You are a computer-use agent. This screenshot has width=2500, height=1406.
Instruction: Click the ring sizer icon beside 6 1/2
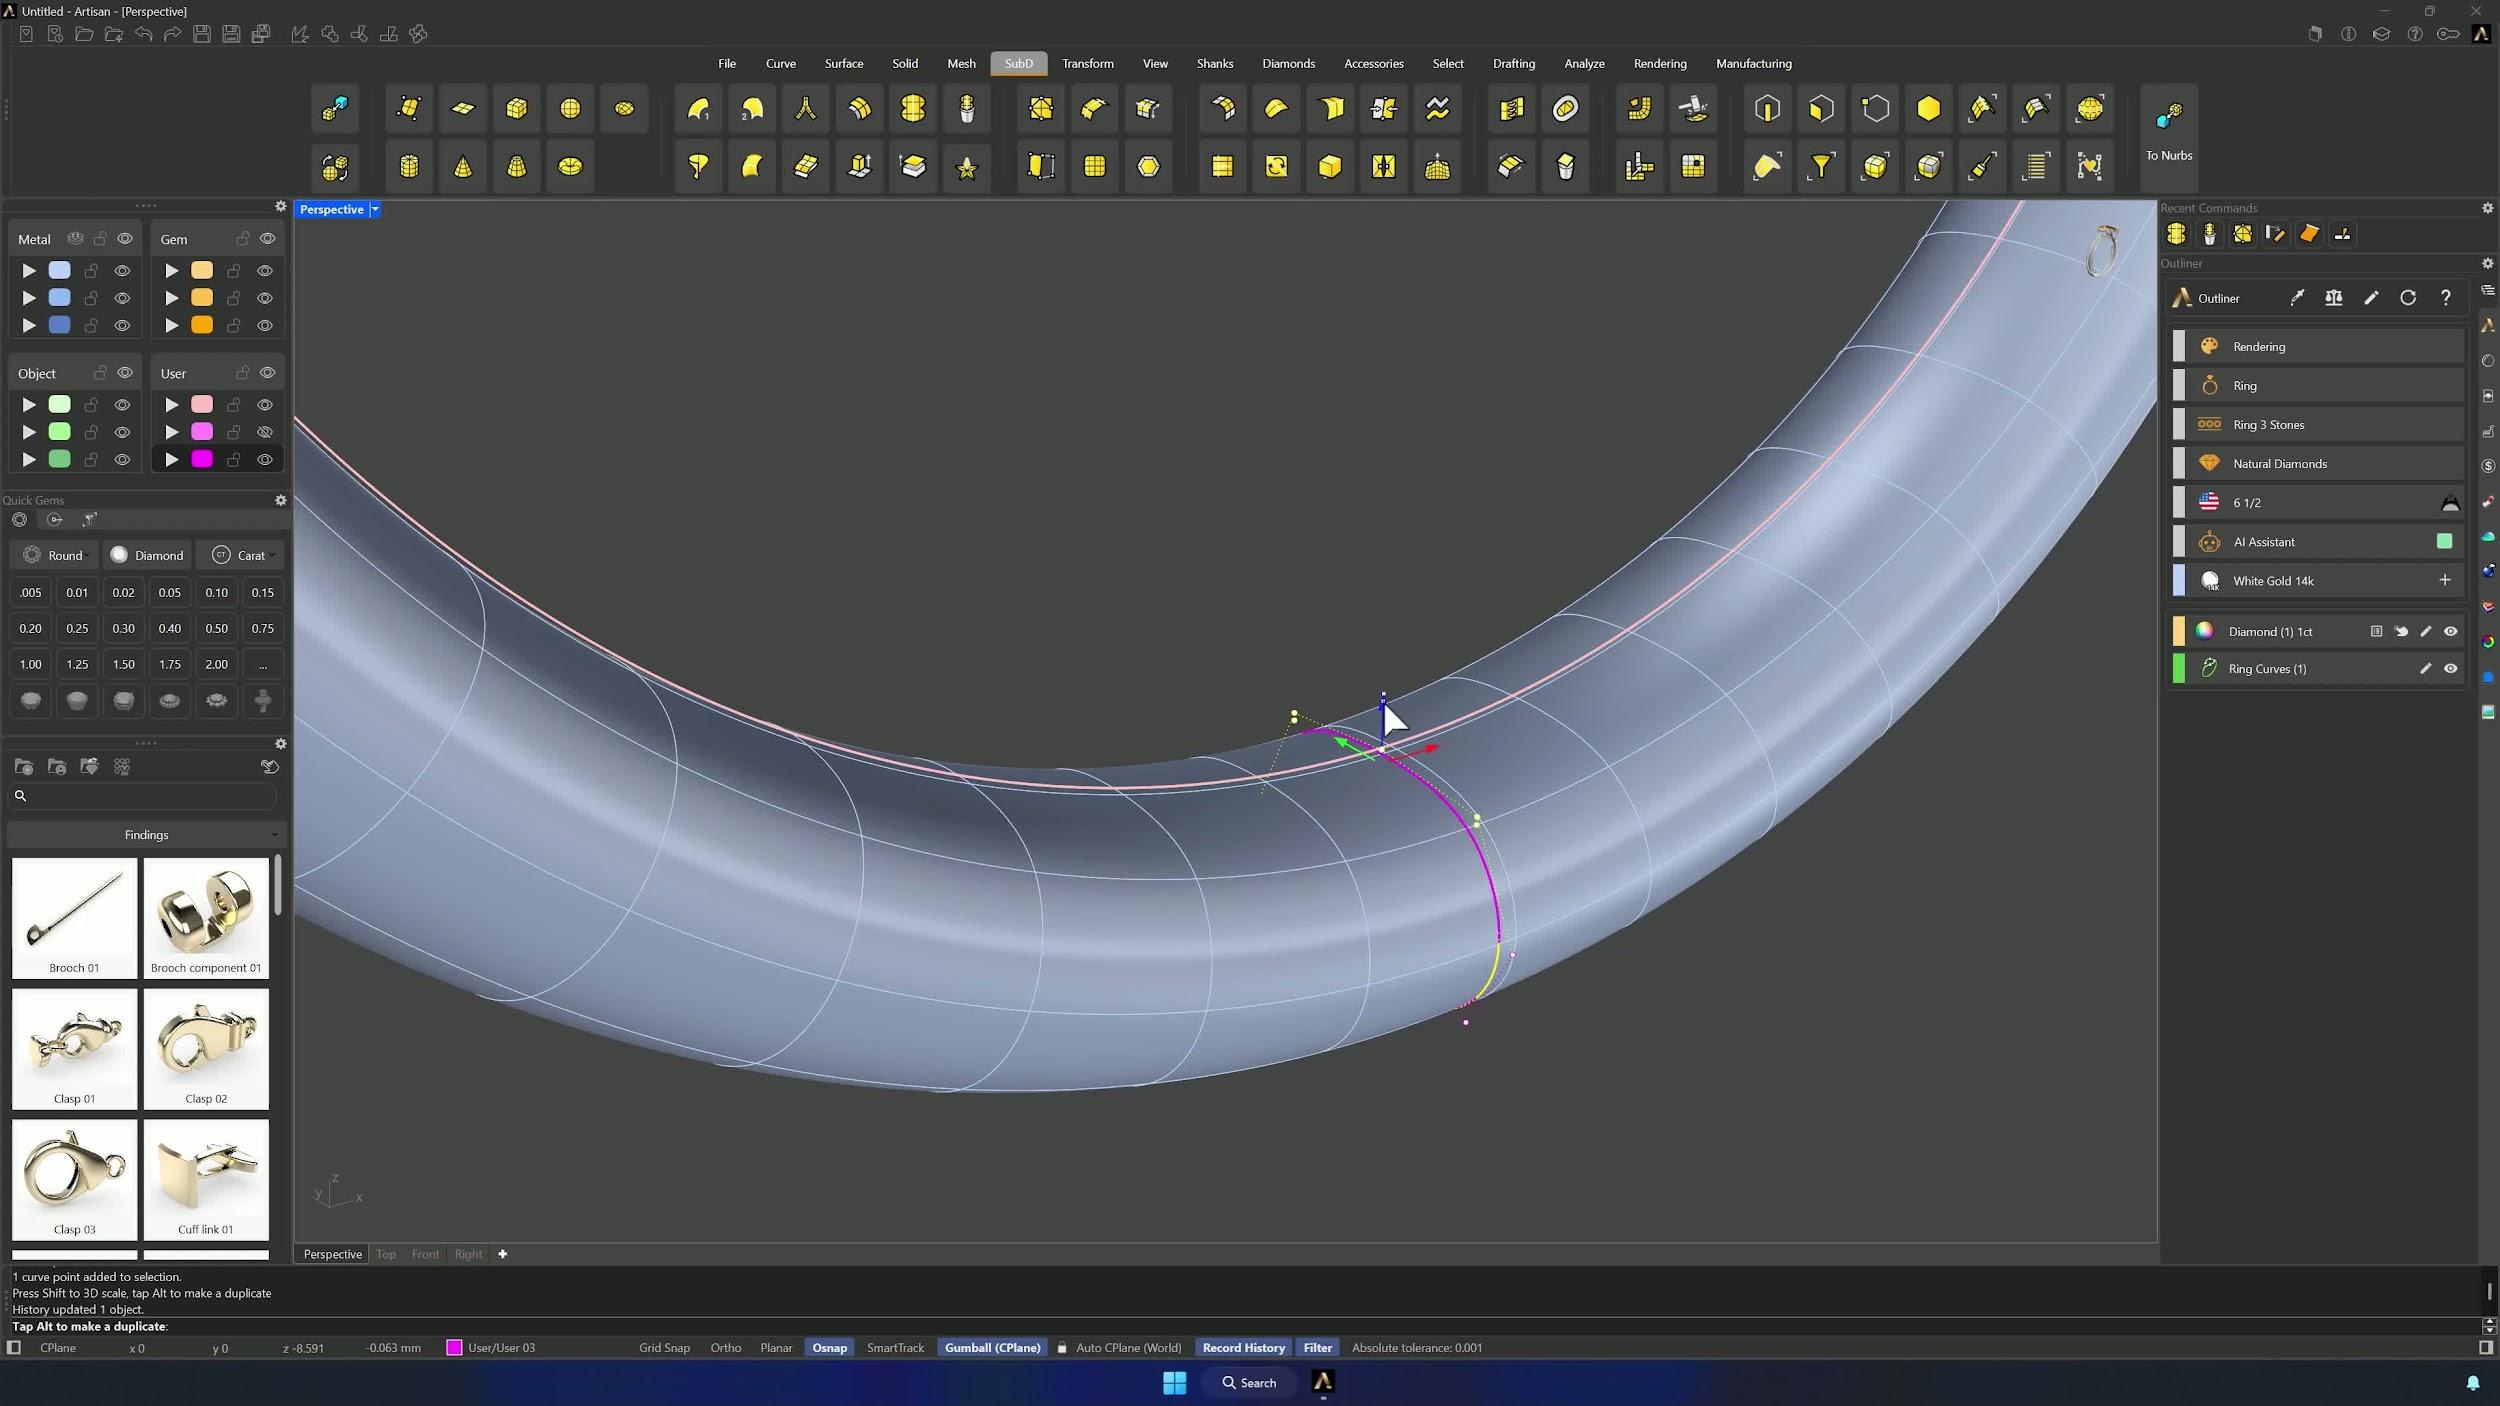(2450, 503)
